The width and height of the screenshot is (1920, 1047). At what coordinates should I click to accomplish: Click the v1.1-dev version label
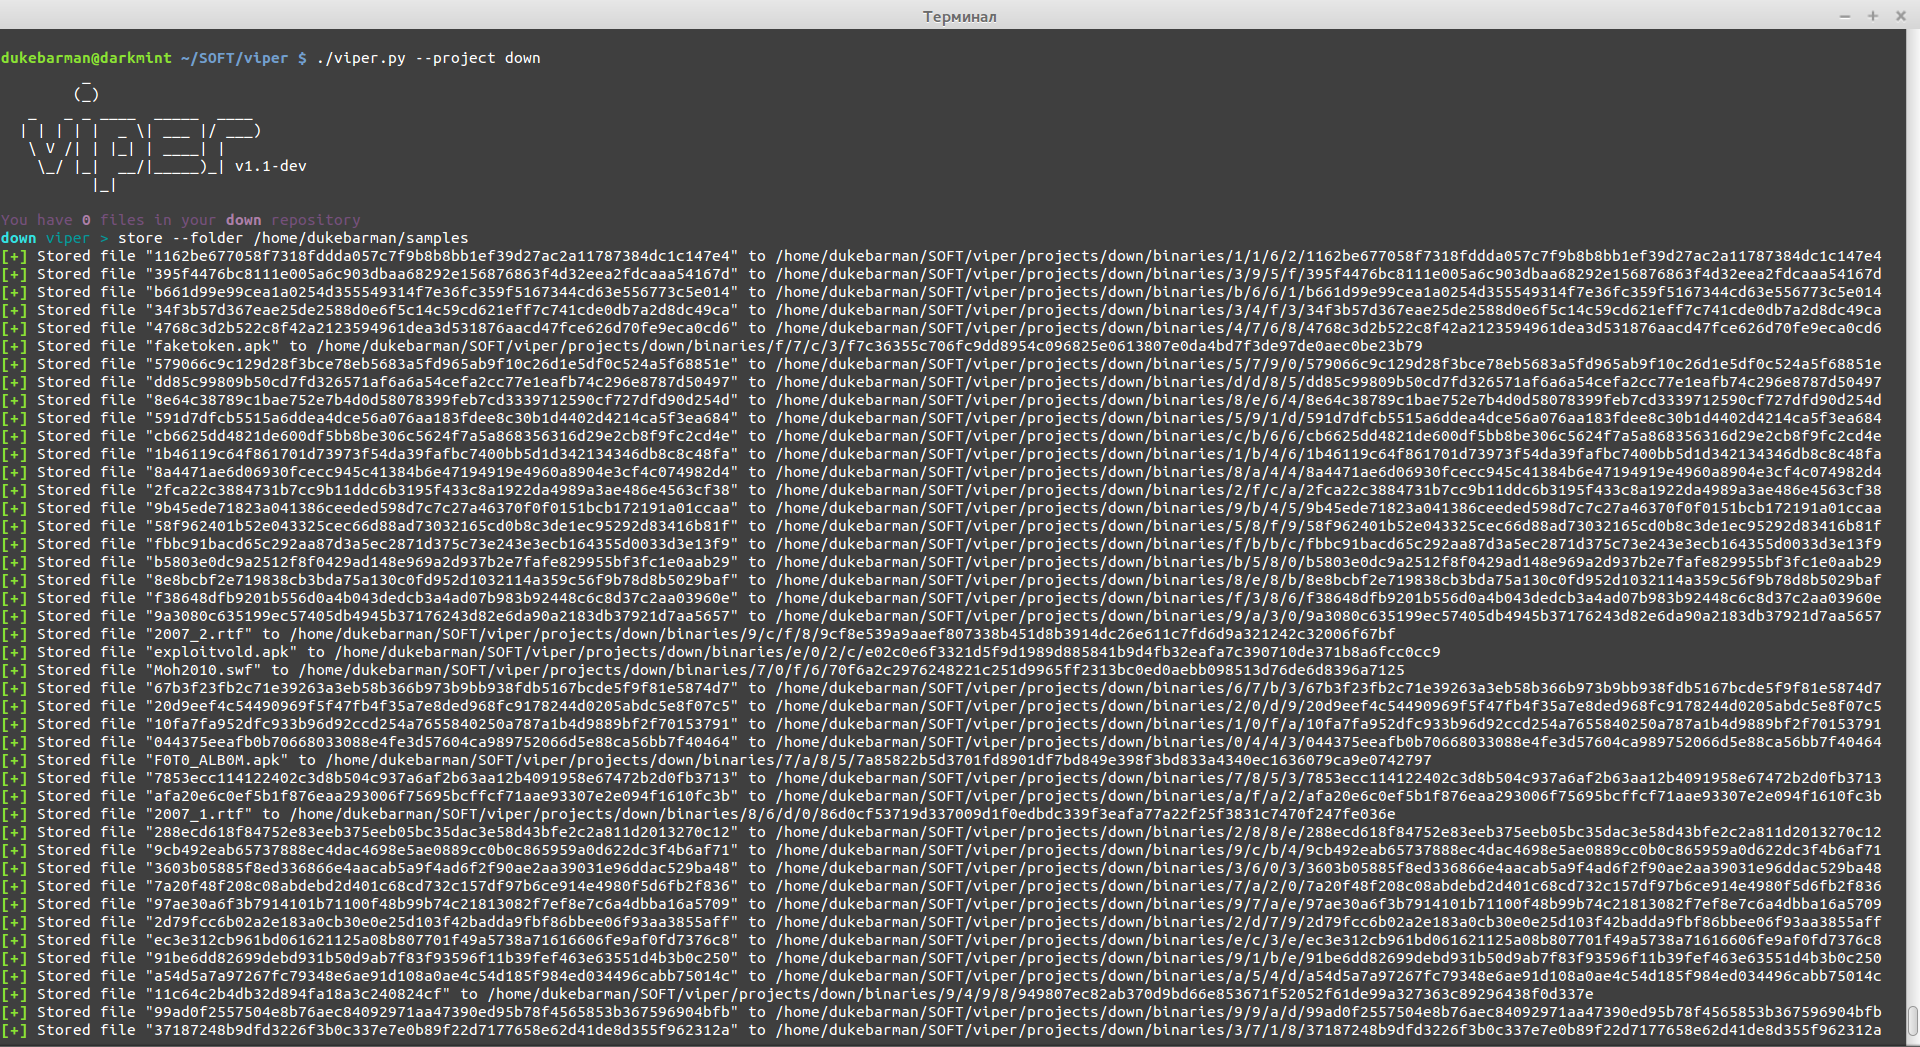coord(270,166)
